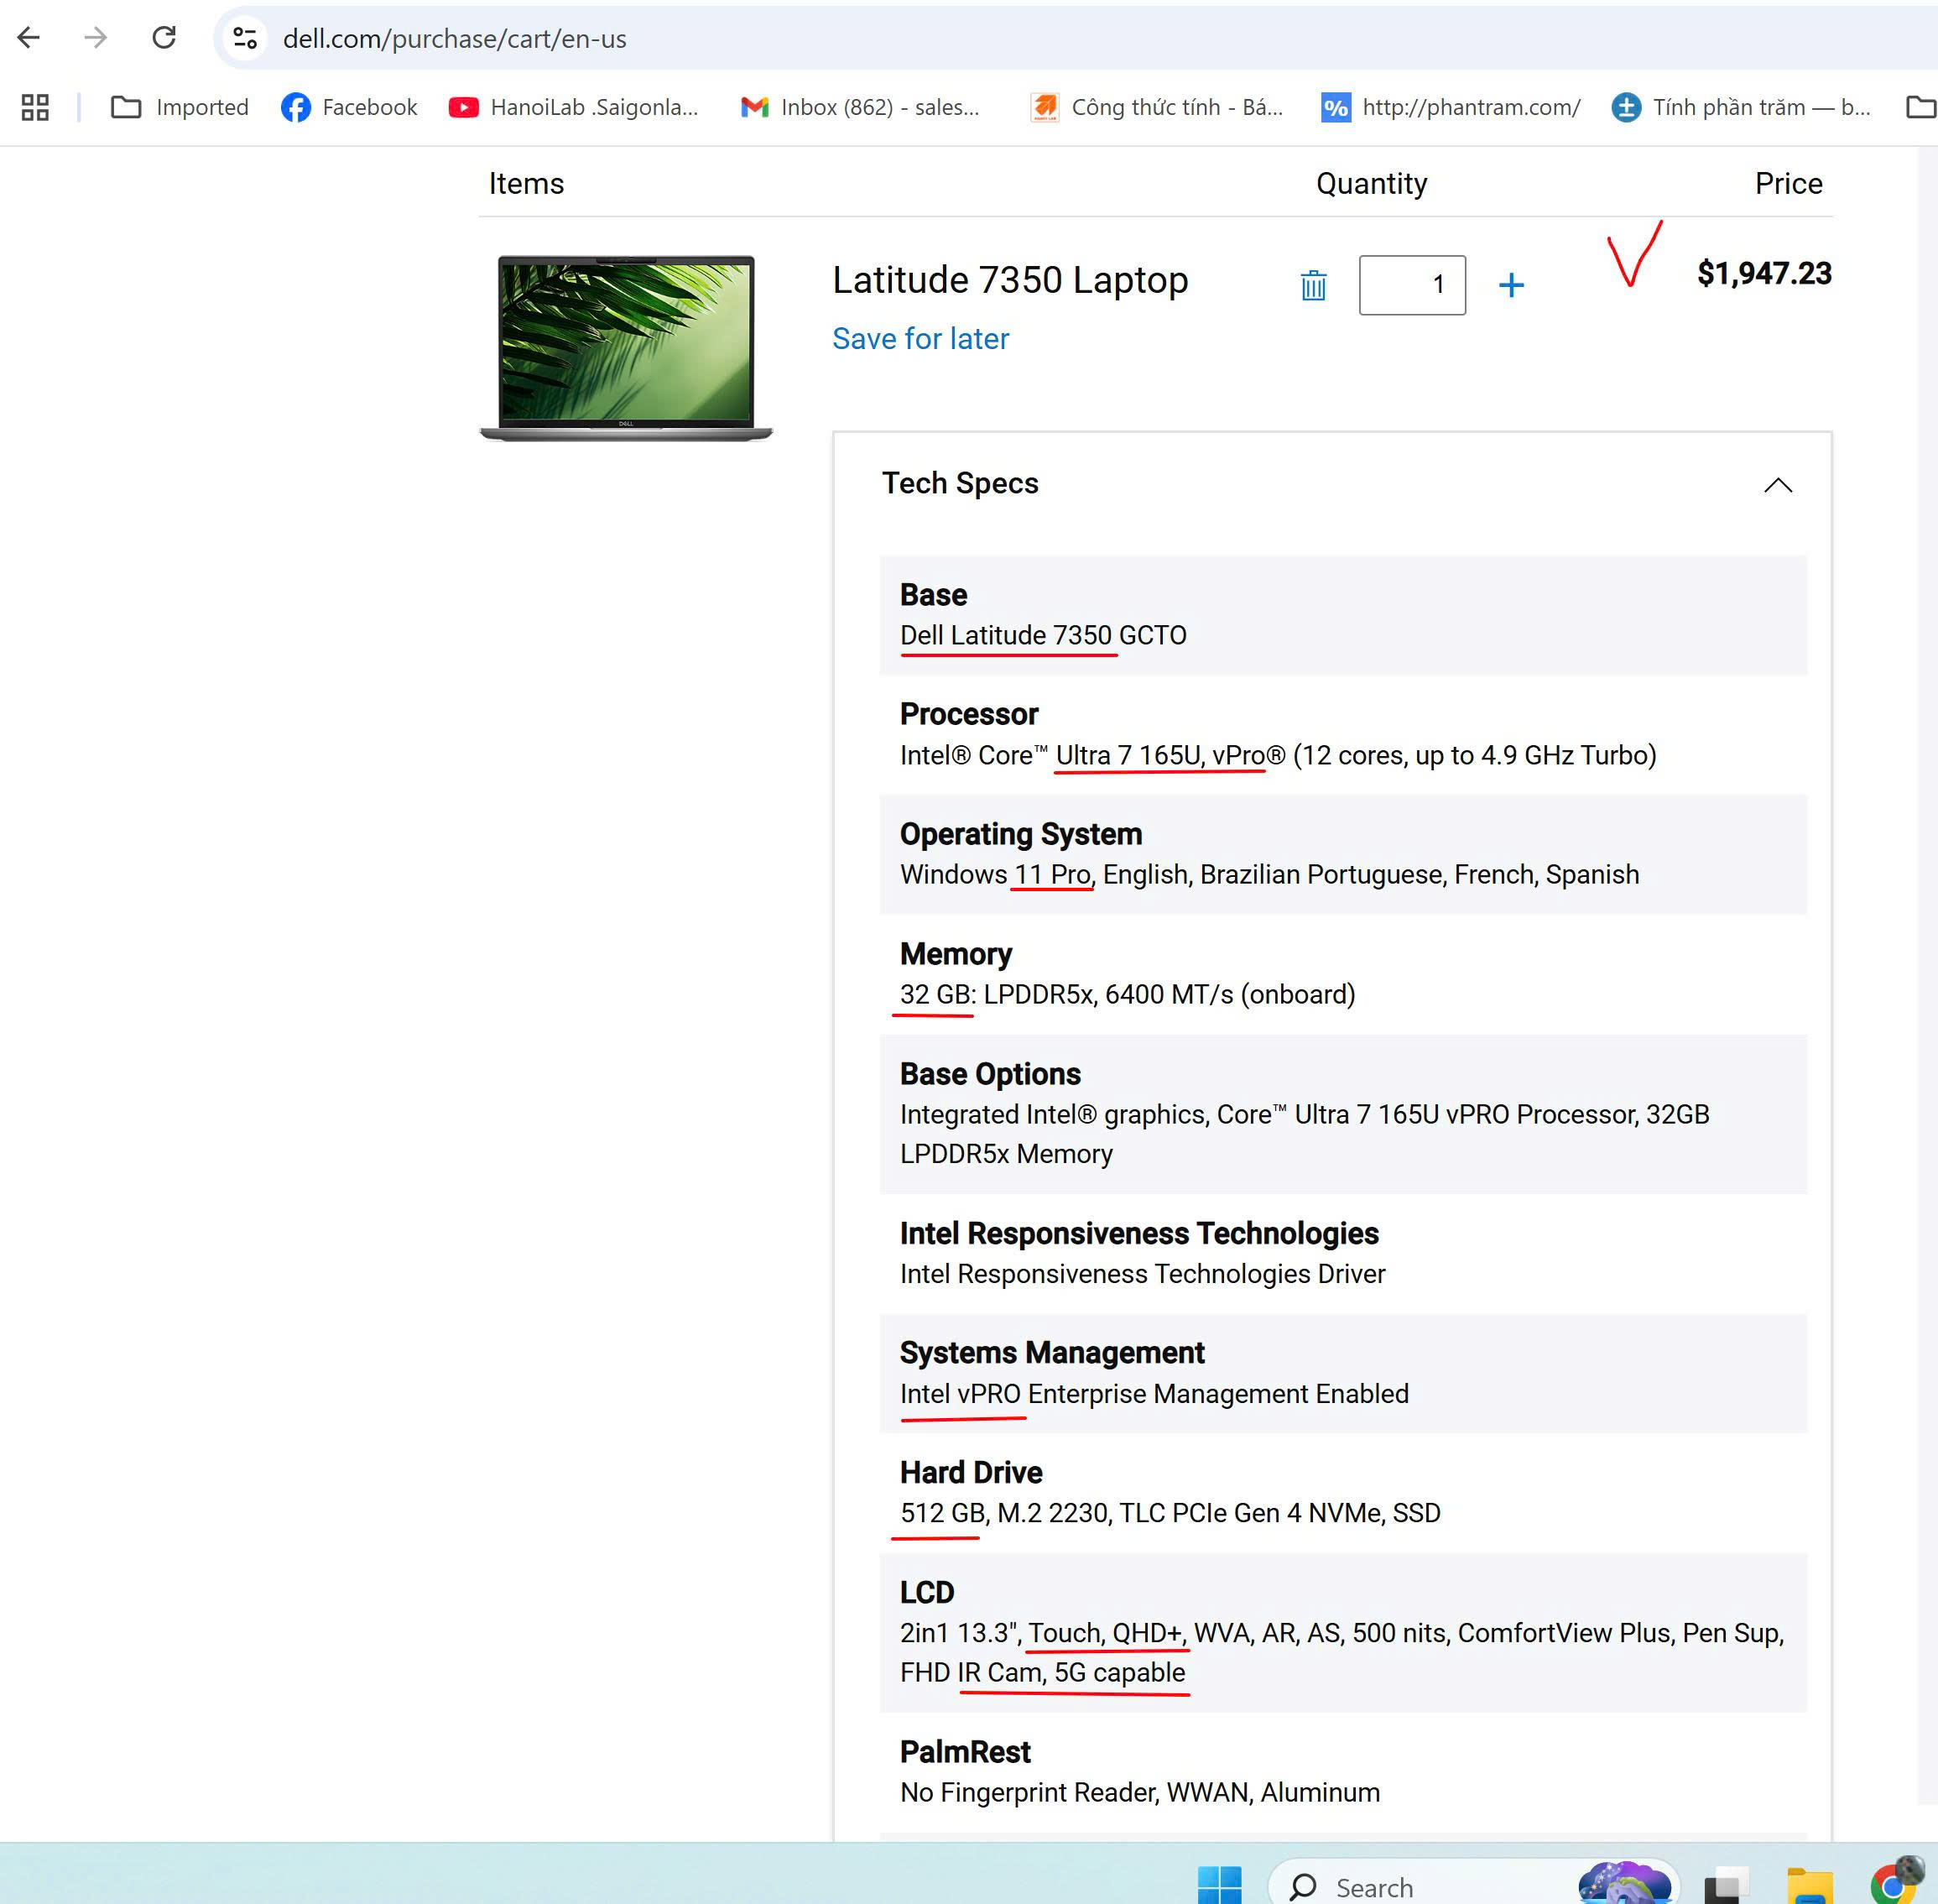This screenshot has height=1904, width=1938.
Task: Open the Imported bookmarks folder
Action: pyautogui.click(x=180, y=107)
